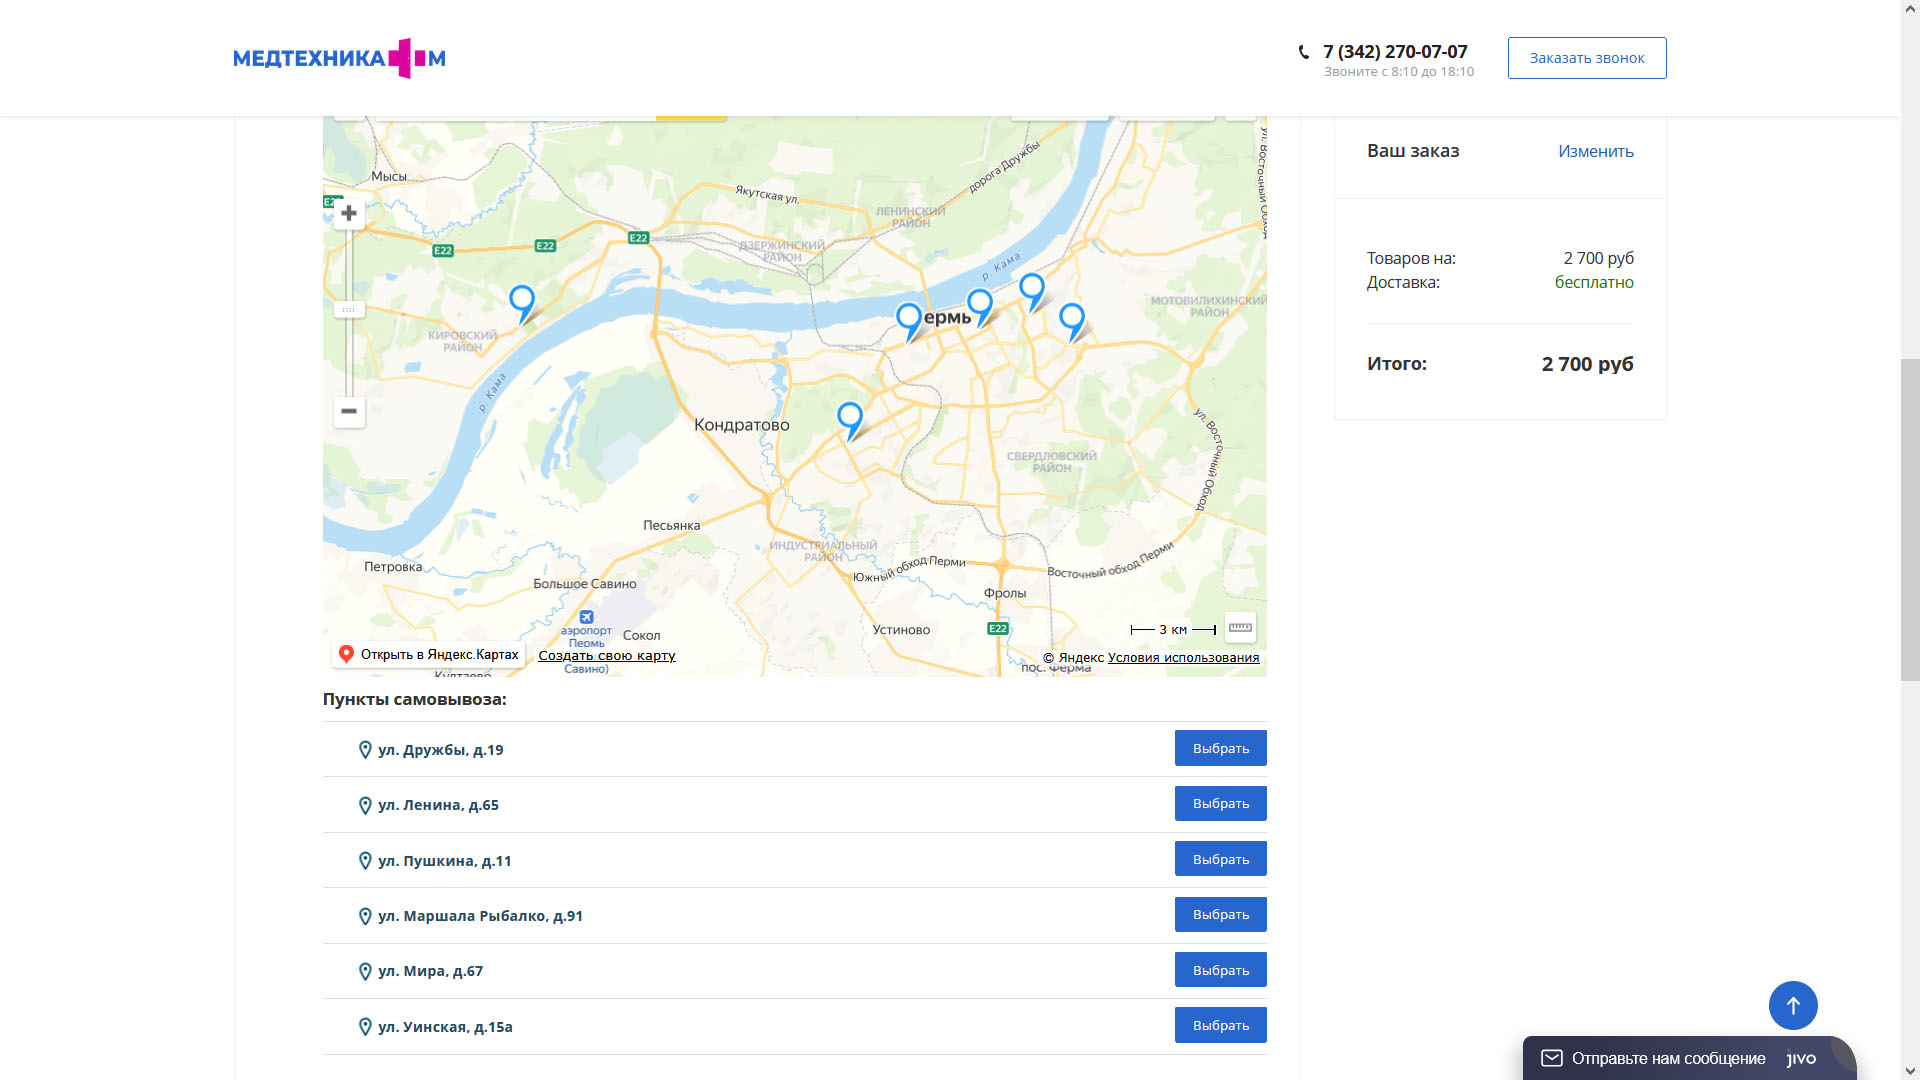Viewport: 1920px width, 1080px height.
Task: Choose pickup point ул. Дружбы, д.19
Action: click(1220, 748)
